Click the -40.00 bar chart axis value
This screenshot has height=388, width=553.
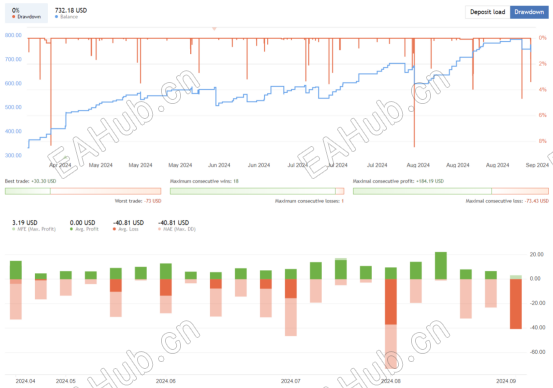[x=537, y=327]
